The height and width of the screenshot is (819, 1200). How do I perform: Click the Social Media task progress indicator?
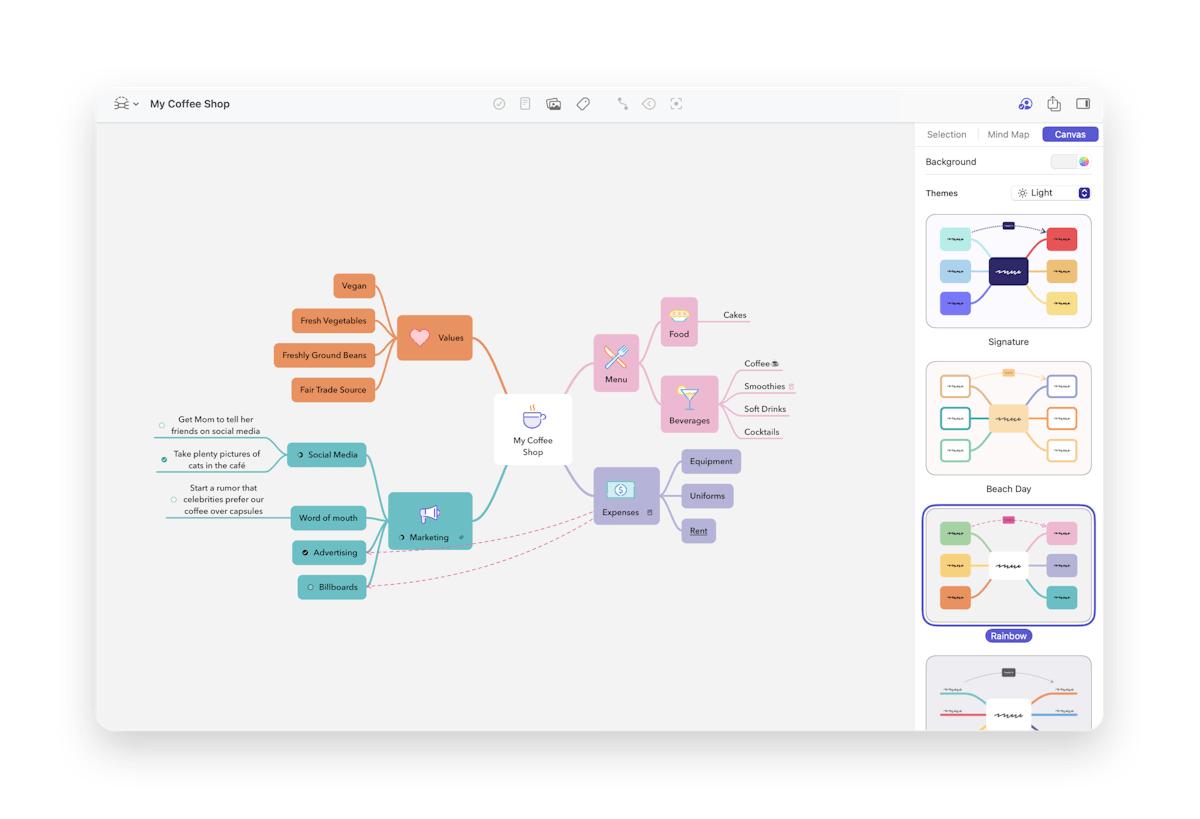click(x=300, y=455)
